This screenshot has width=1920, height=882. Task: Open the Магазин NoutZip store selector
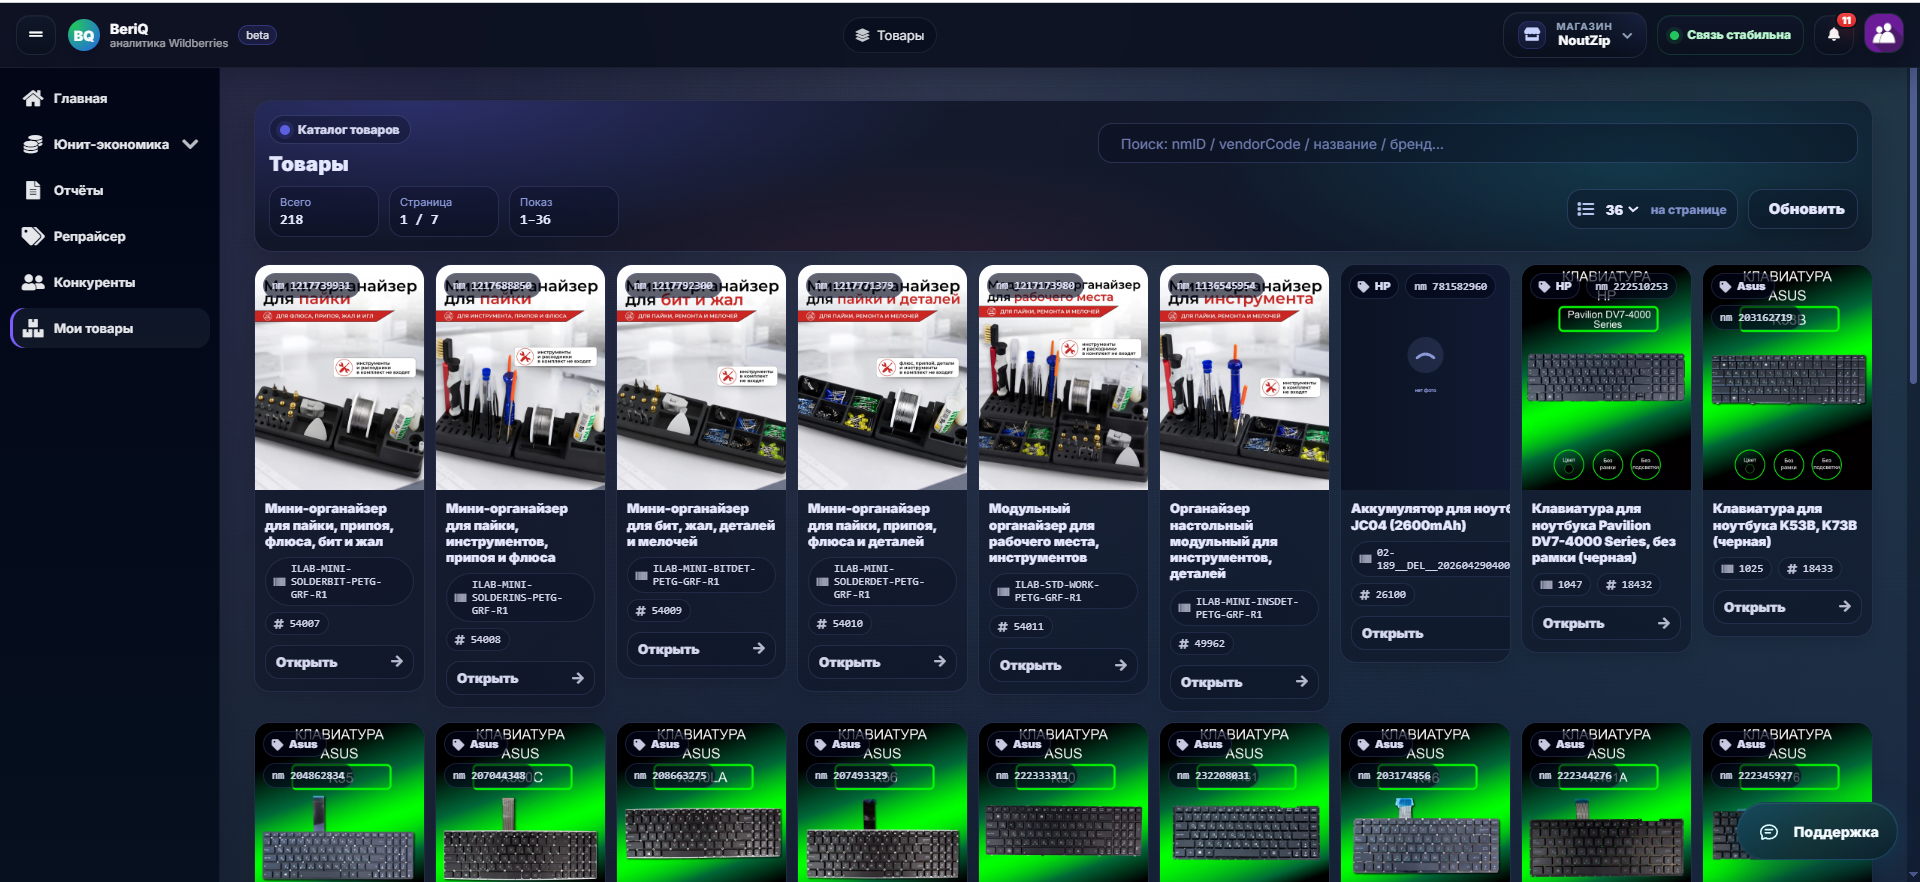pyautogui.click(x=1575, y=35)
